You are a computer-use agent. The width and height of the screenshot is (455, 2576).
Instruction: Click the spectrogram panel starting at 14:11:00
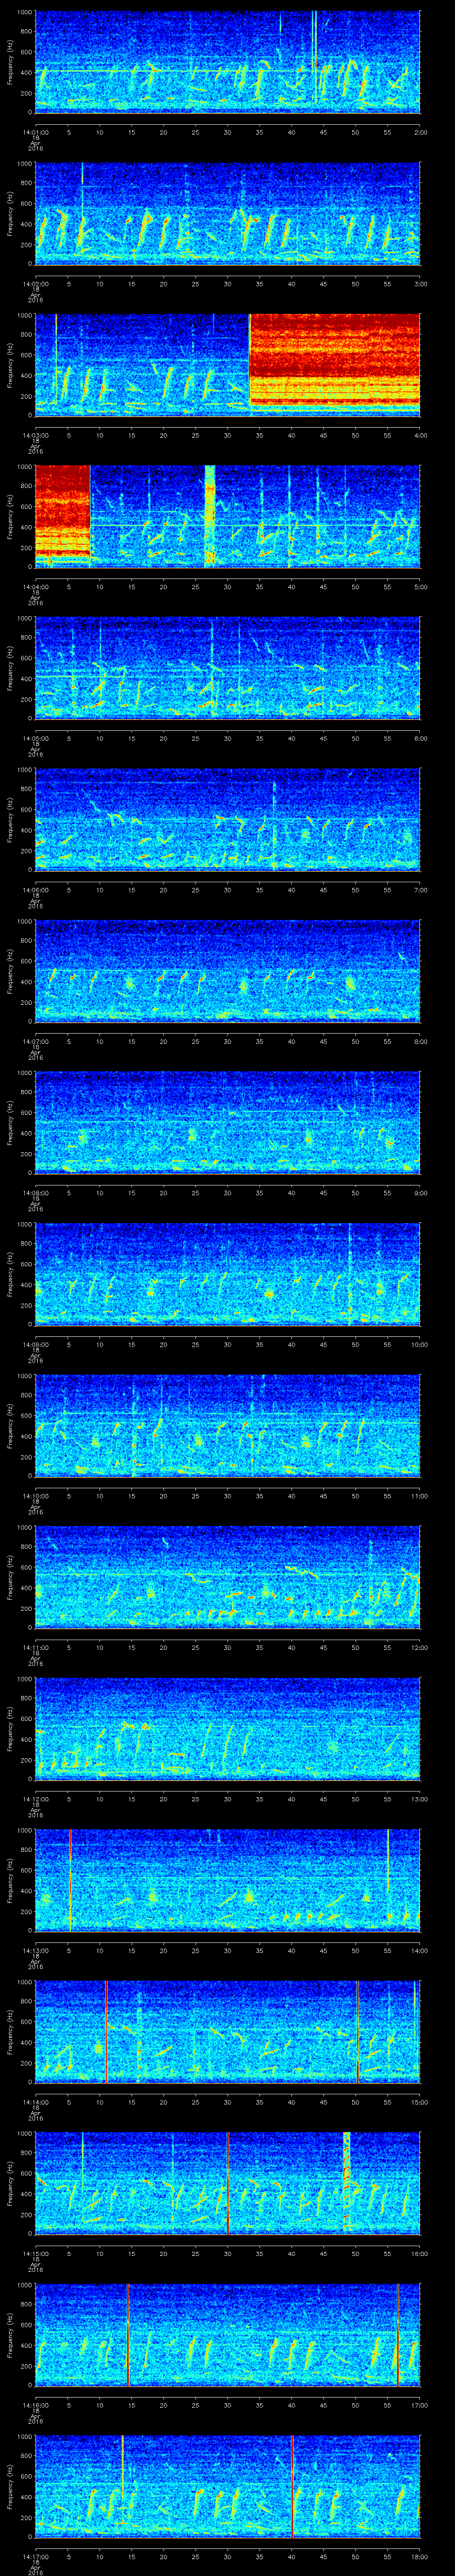[228, 1577]
